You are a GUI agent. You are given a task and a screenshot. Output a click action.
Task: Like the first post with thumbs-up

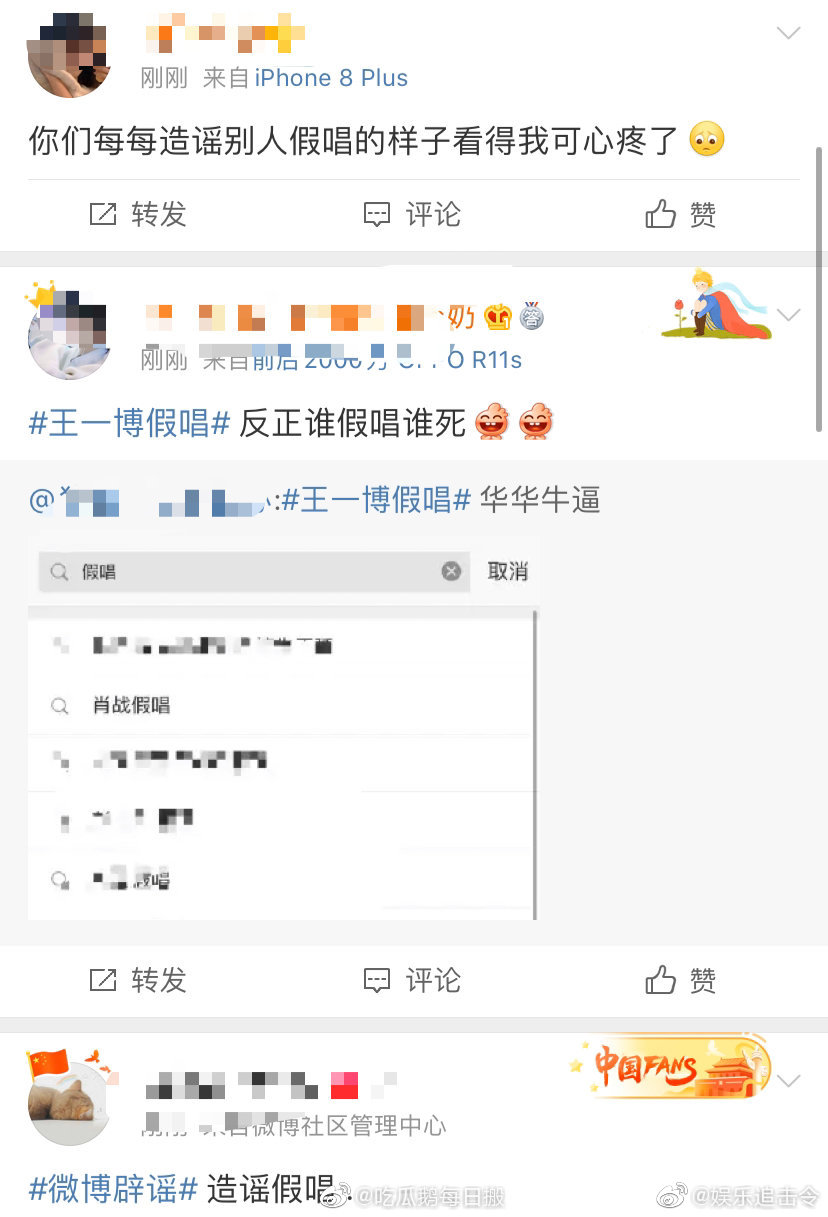coord(660,213)
